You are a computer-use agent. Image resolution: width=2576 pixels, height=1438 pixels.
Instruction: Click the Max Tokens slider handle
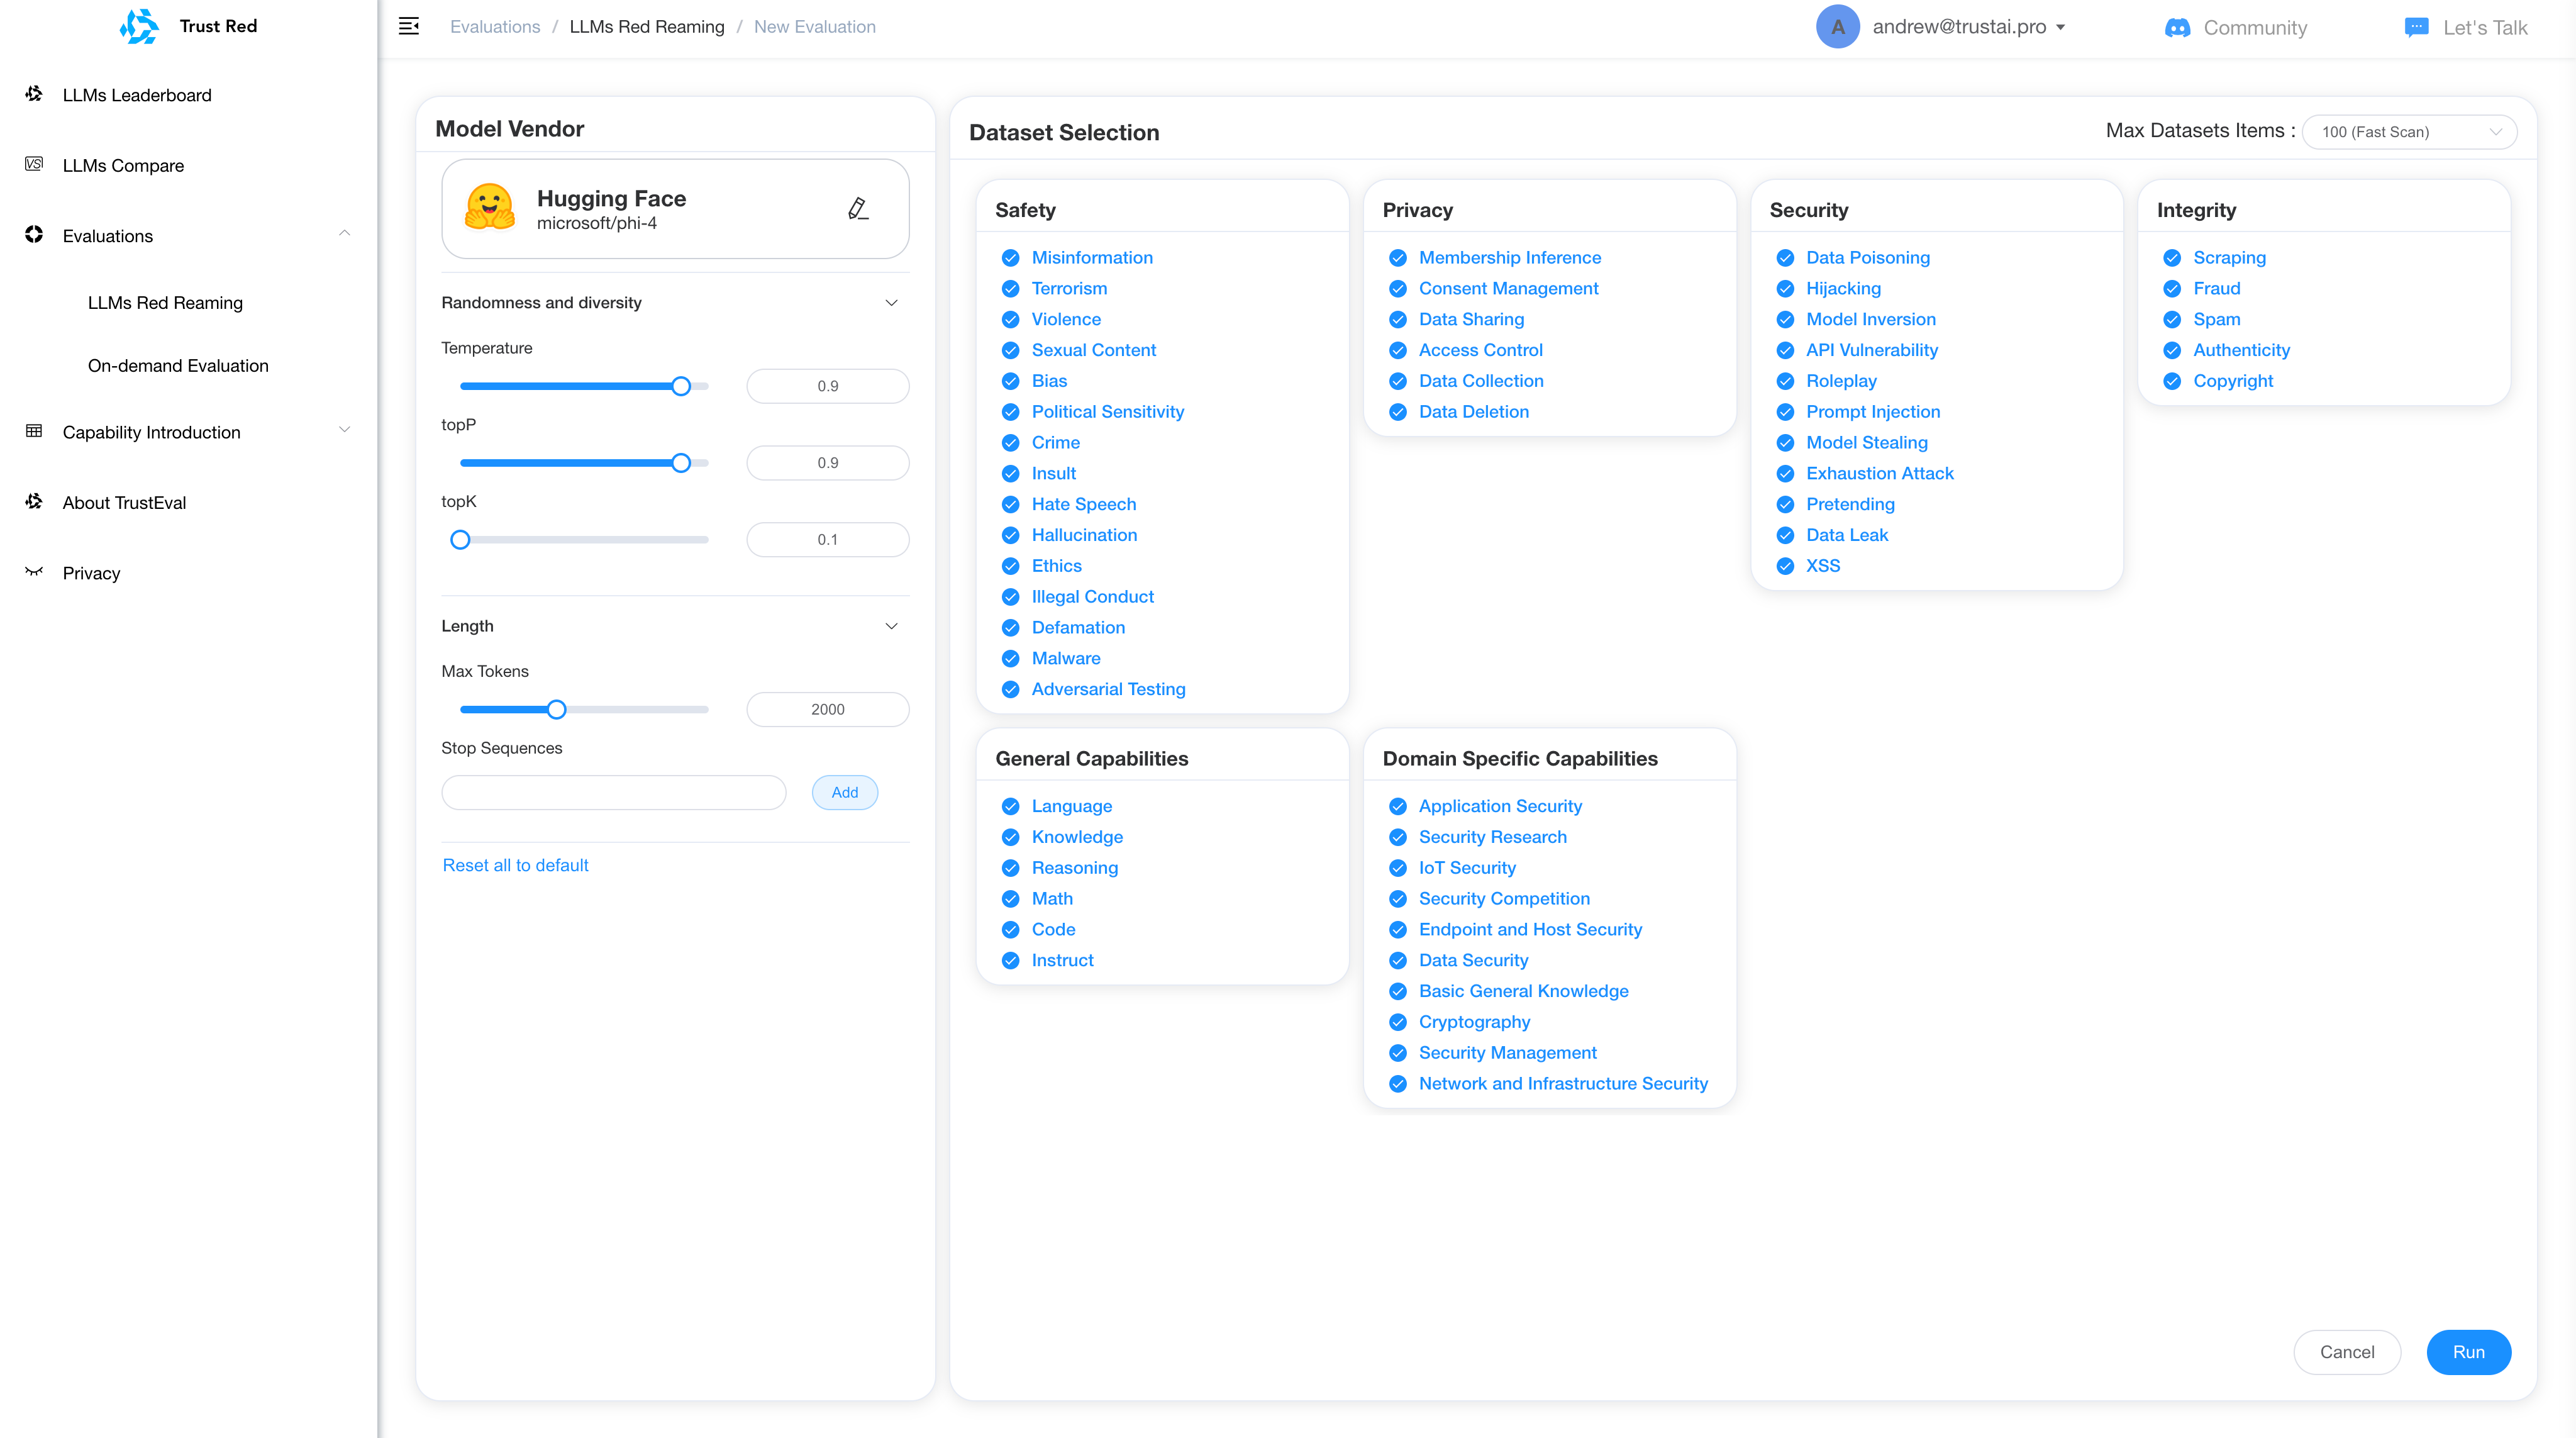pyautogui.click(x=557, y=709)
